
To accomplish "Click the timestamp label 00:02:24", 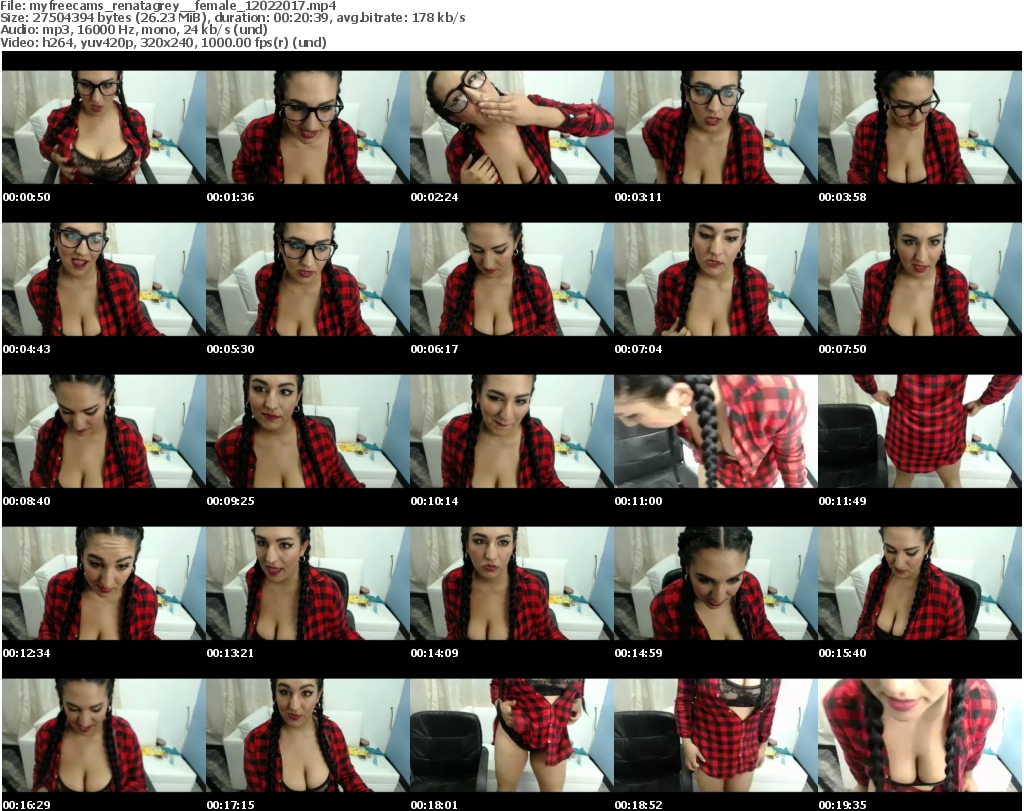I will click(x=434, y=197).
